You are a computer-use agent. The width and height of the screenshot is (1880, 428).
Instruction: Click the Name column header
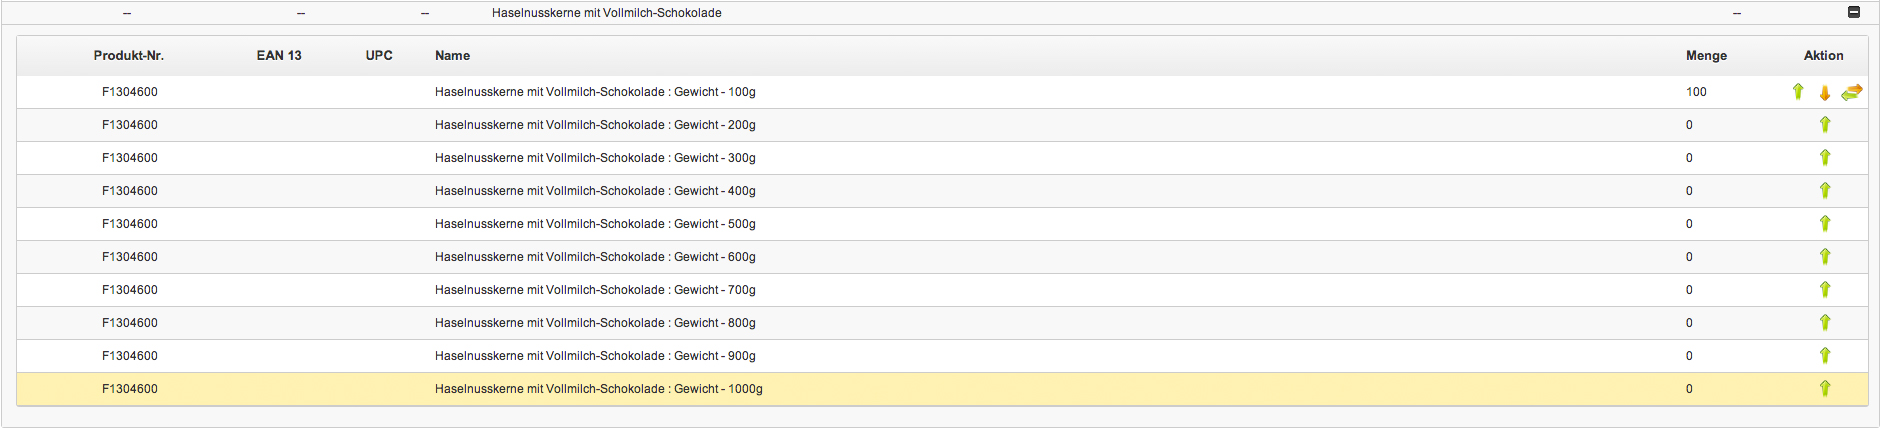tap(452, 56)
